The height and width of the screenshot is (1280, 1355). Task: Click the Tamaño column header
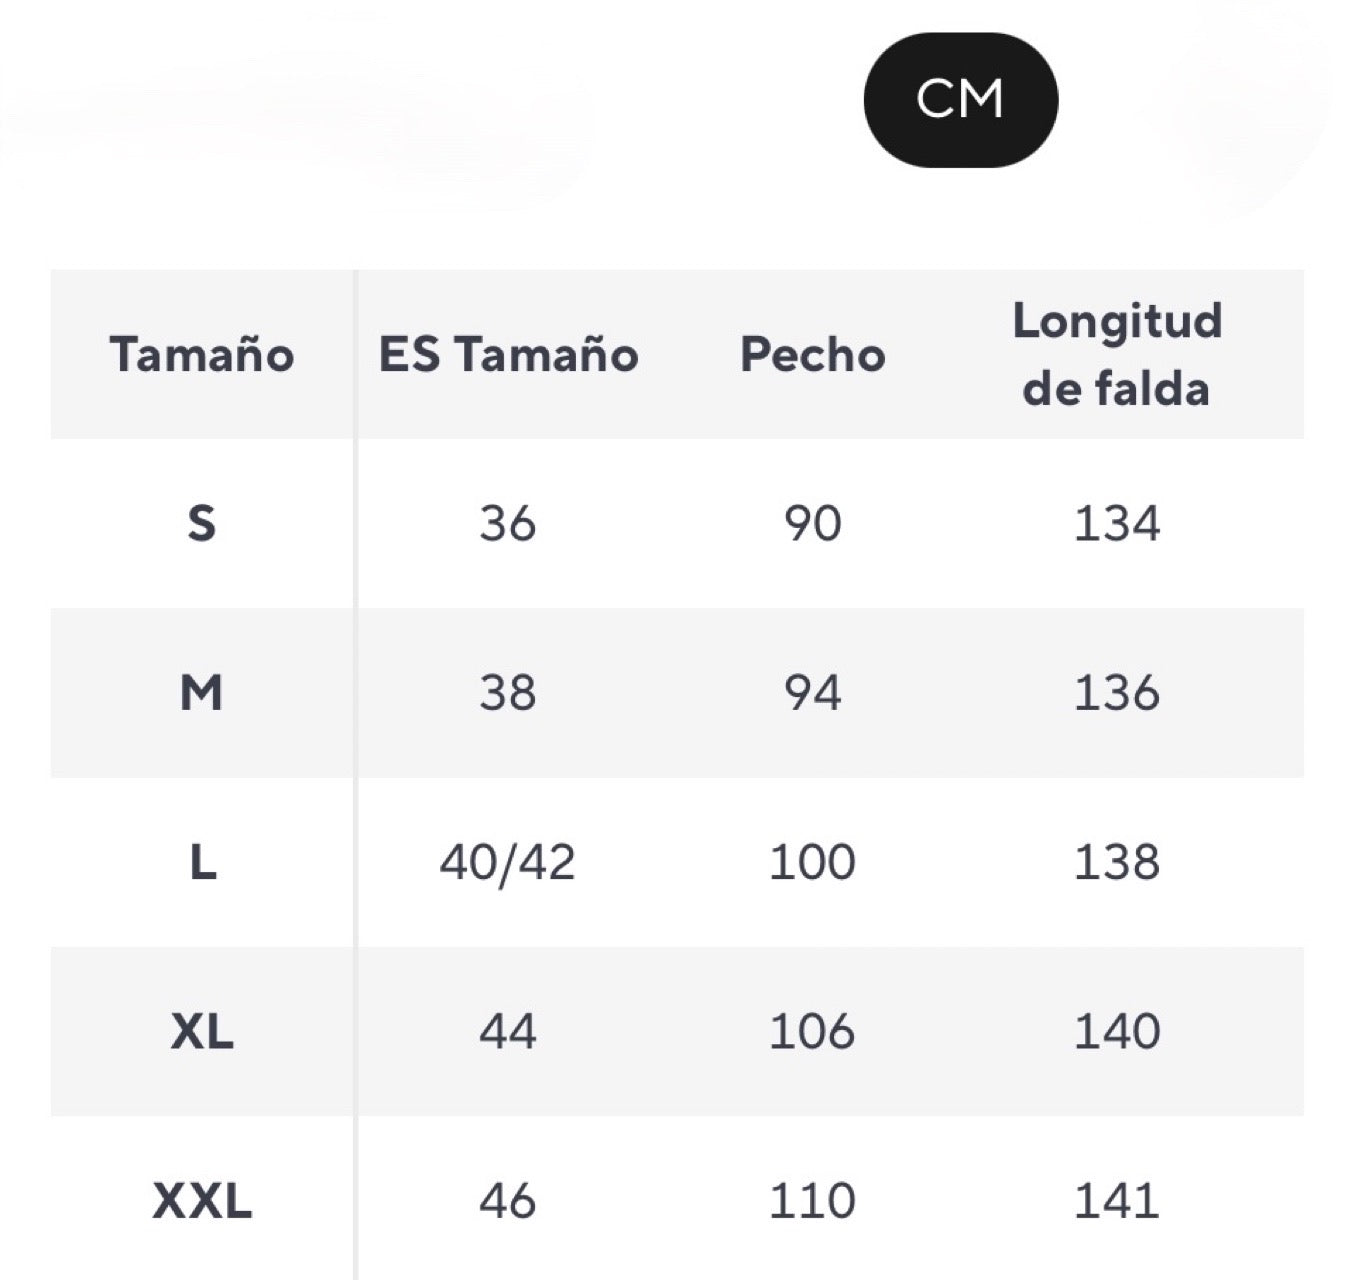[x=202, y=355]
